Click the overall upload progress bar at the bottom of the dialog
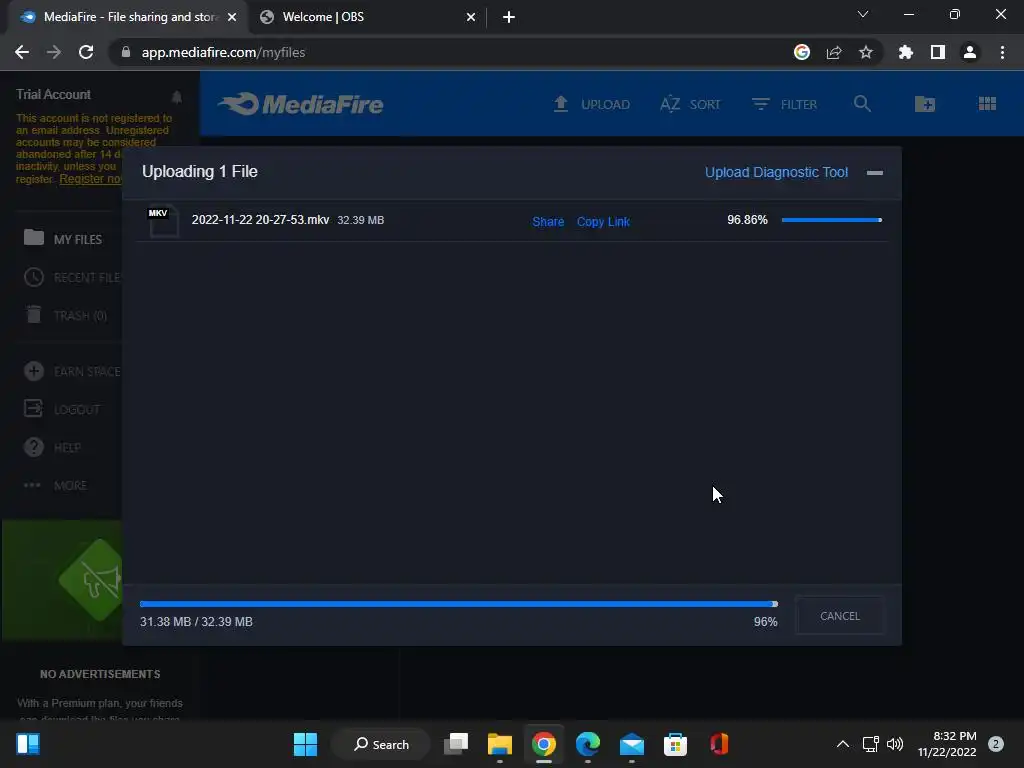The width and height of the screenshot is (1024, 768). pos(458,604)
